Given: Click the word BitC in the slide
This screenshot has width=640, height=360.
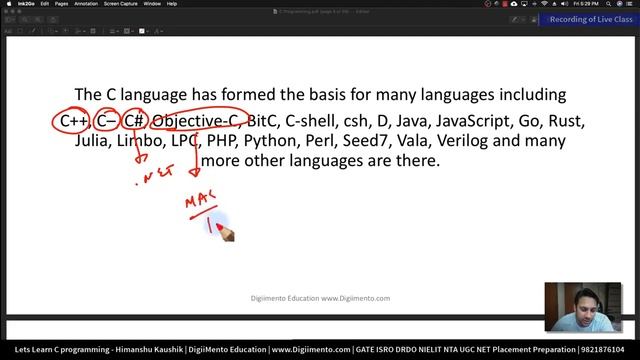Looking at the screenshot, I should tap(262, 121).
